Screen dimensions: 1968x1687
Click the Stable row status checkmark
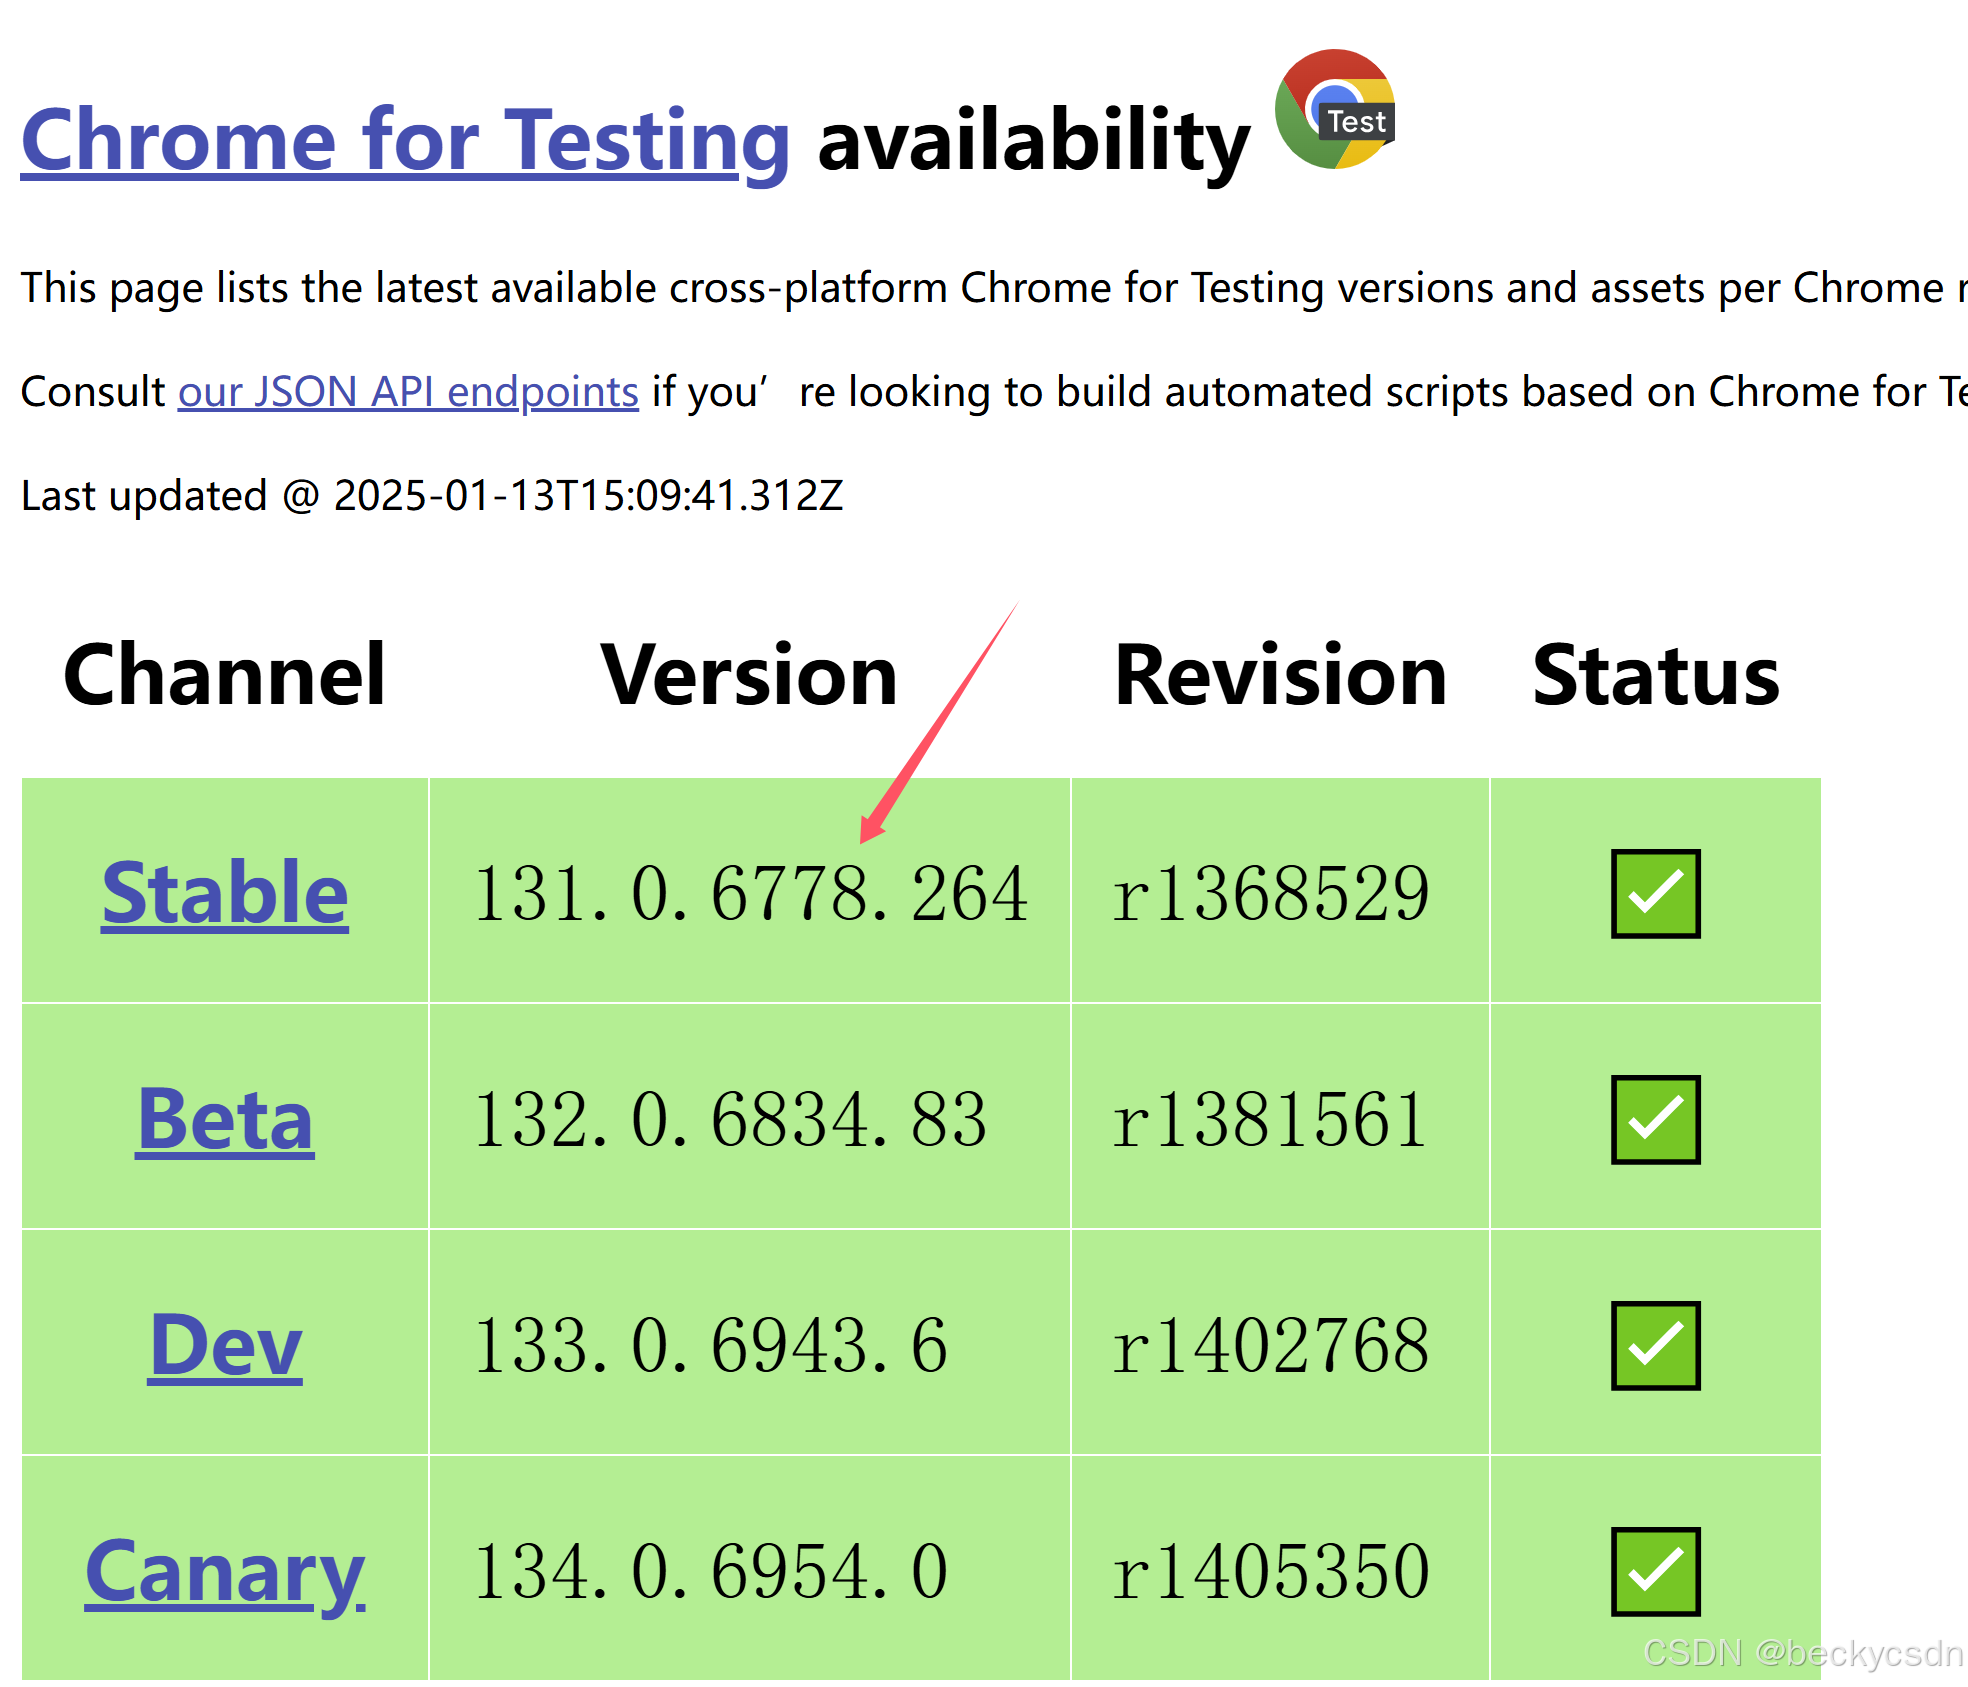click(x=1655, y=893)
